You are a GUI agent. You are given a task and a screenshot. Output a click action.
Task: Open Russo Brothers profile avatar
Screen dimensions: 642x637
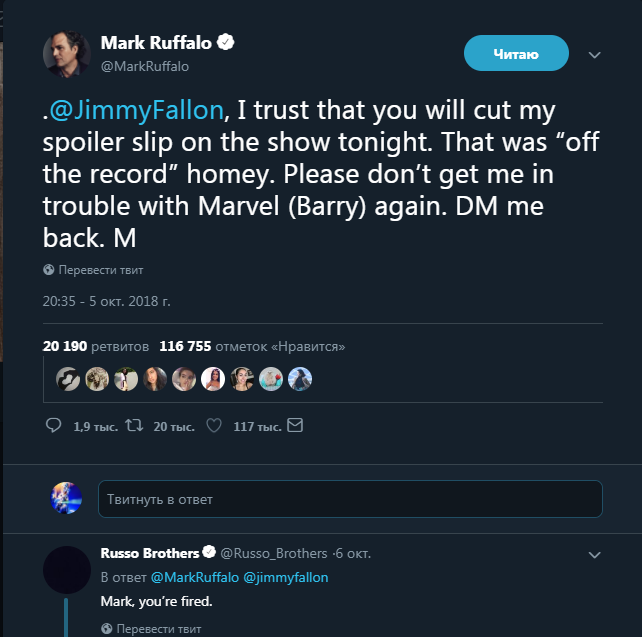(x=66, y=568)
